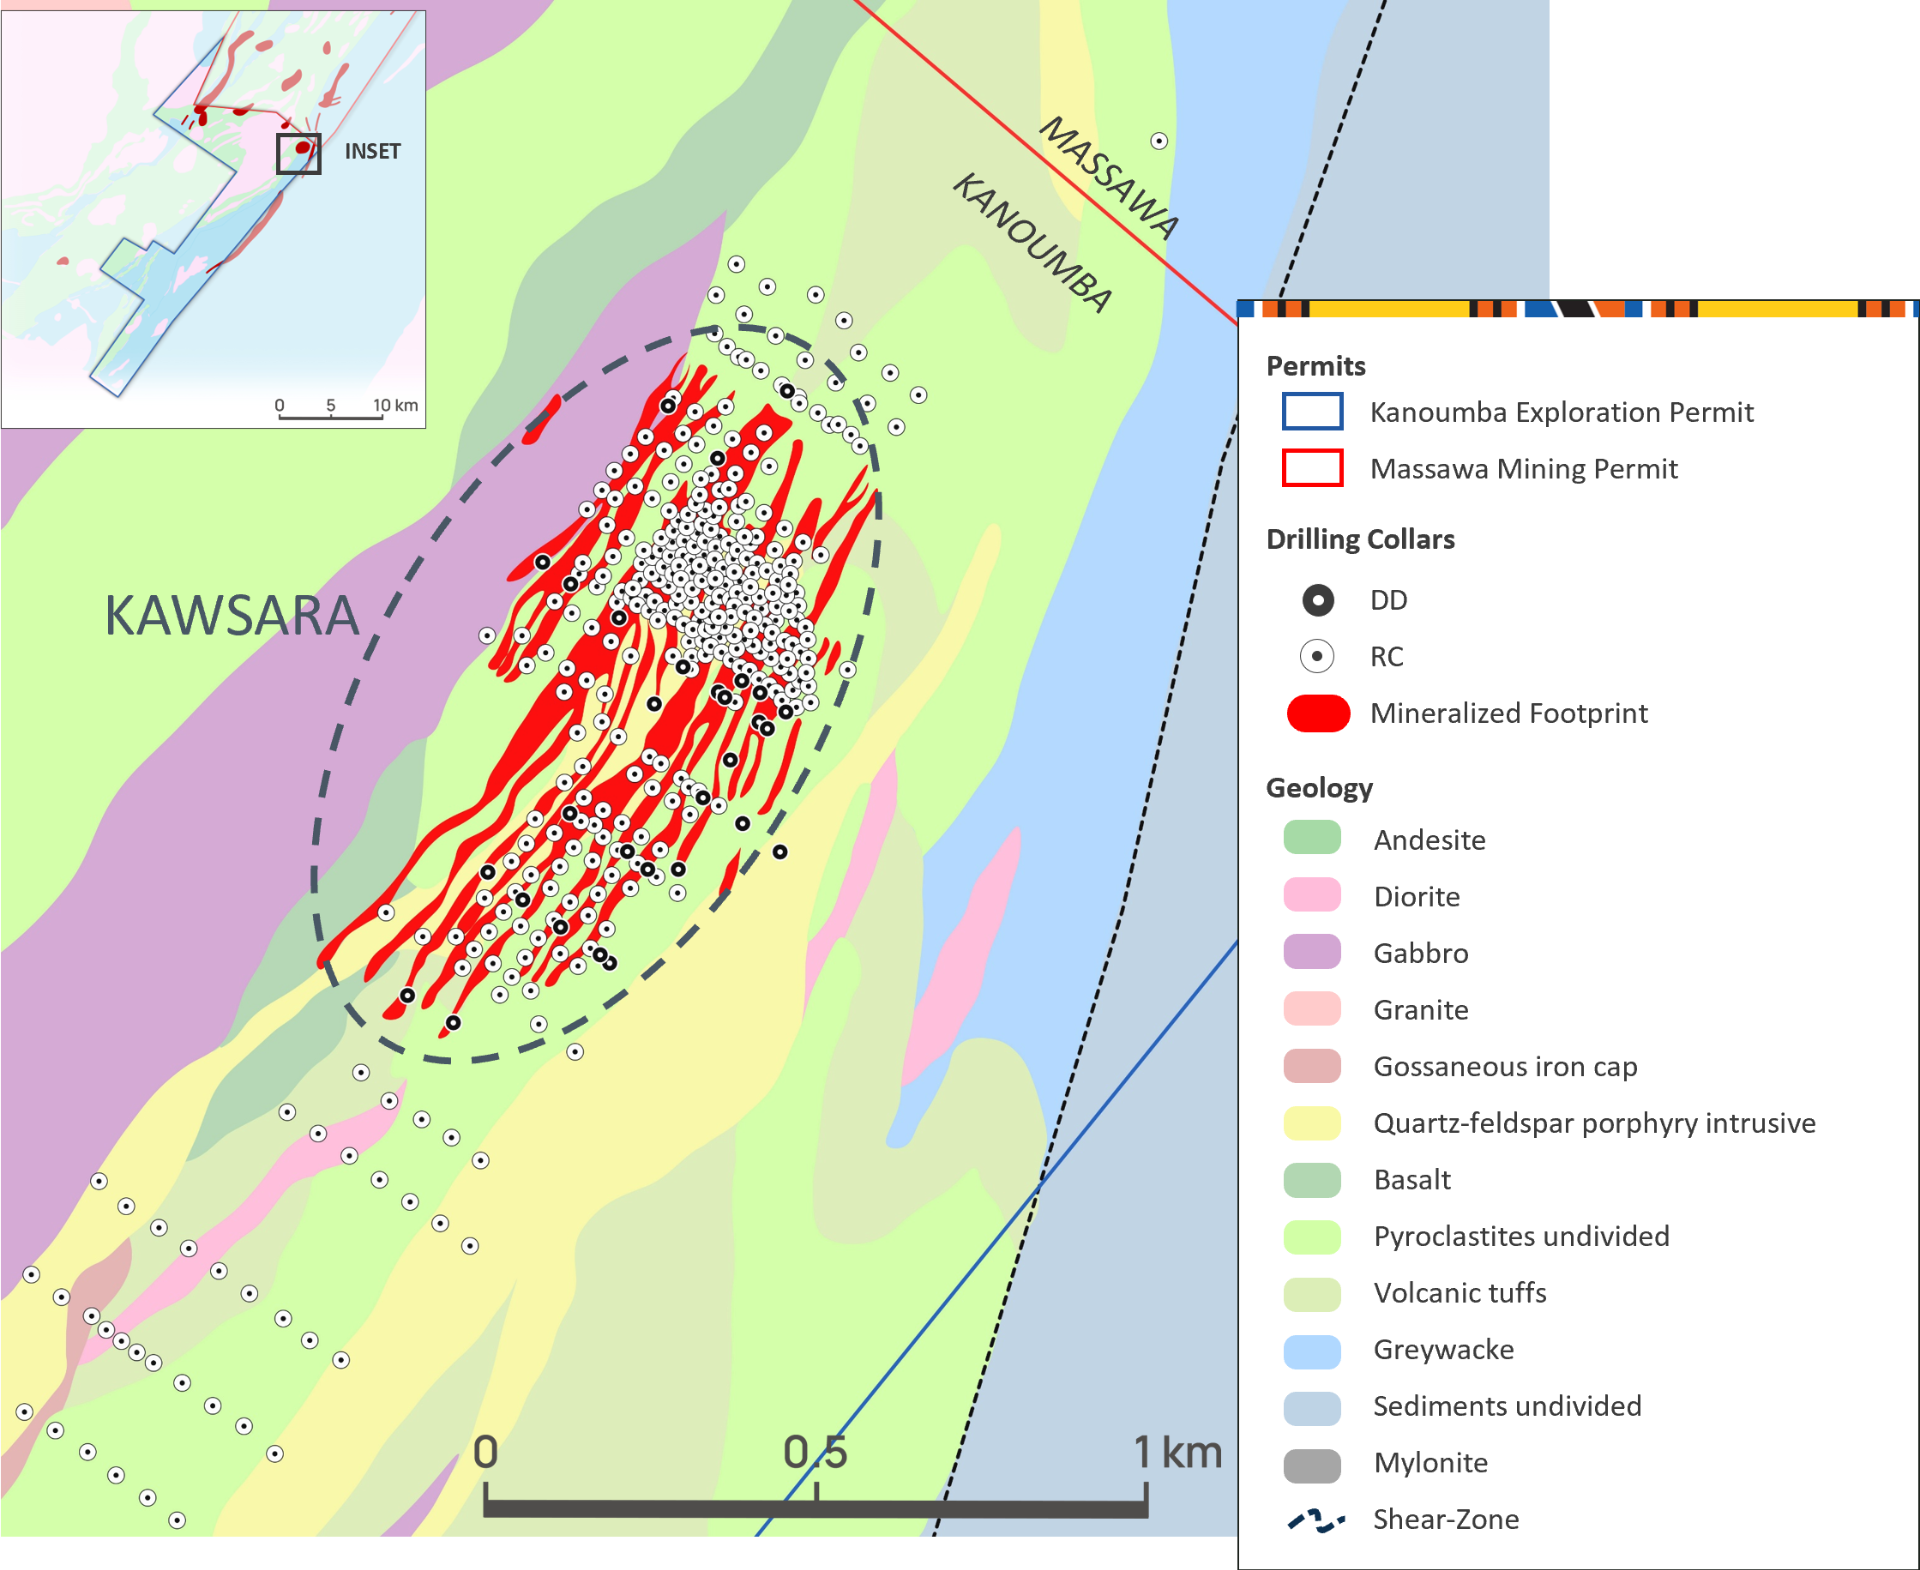Screen dimensions: 1920x1570
Task: Click the Greywacke blue color swatch
Action: [1312, 1350]
